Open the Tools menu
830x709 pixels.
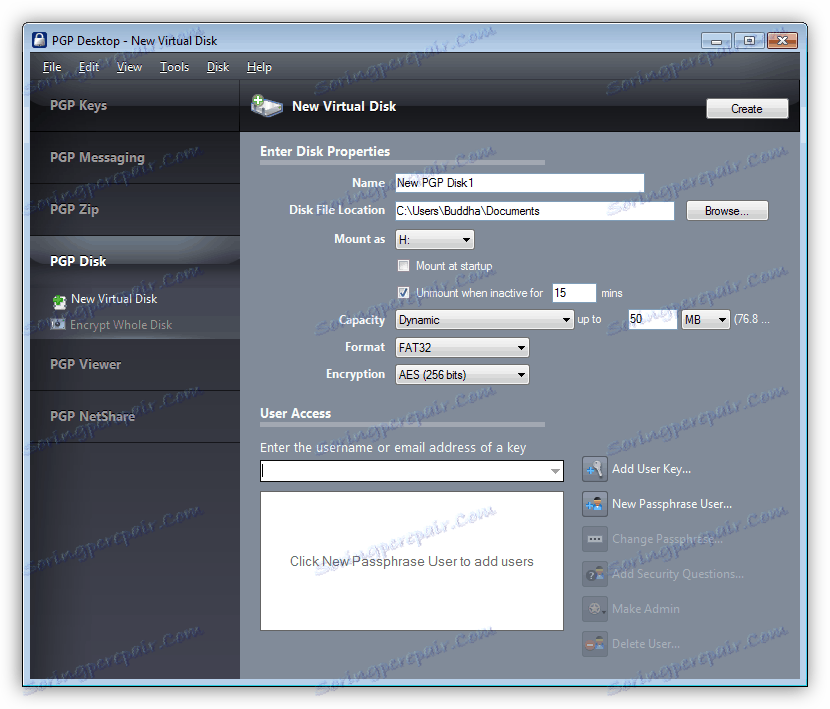pos(175,67)
